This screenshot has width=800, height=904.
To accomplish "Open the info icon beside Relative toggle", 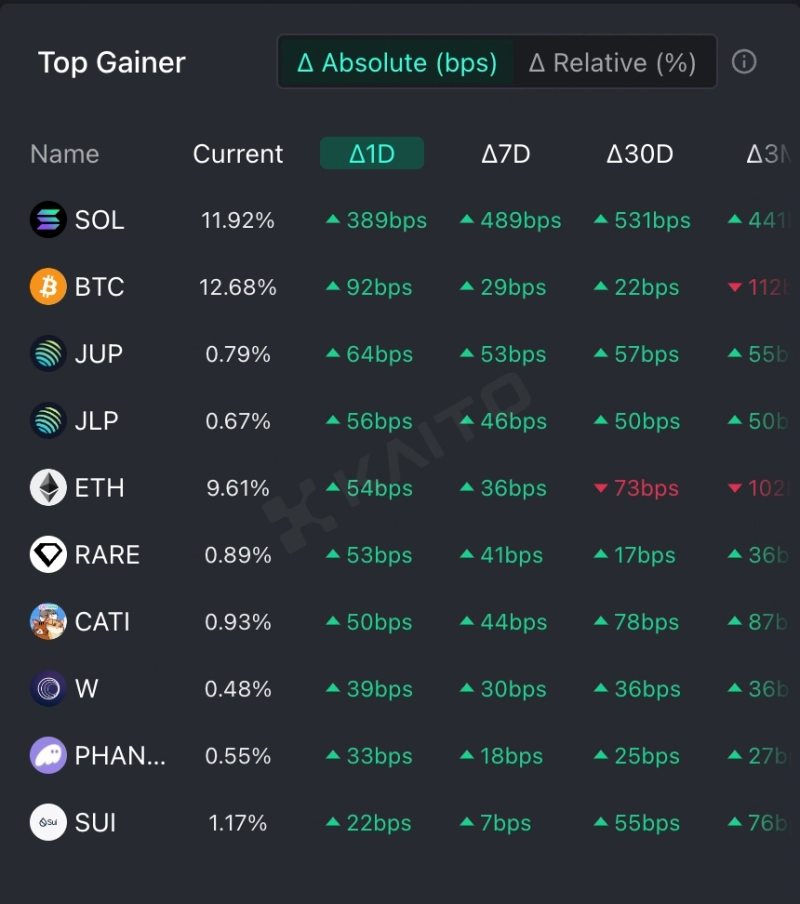I will click(x=744, y=62).
